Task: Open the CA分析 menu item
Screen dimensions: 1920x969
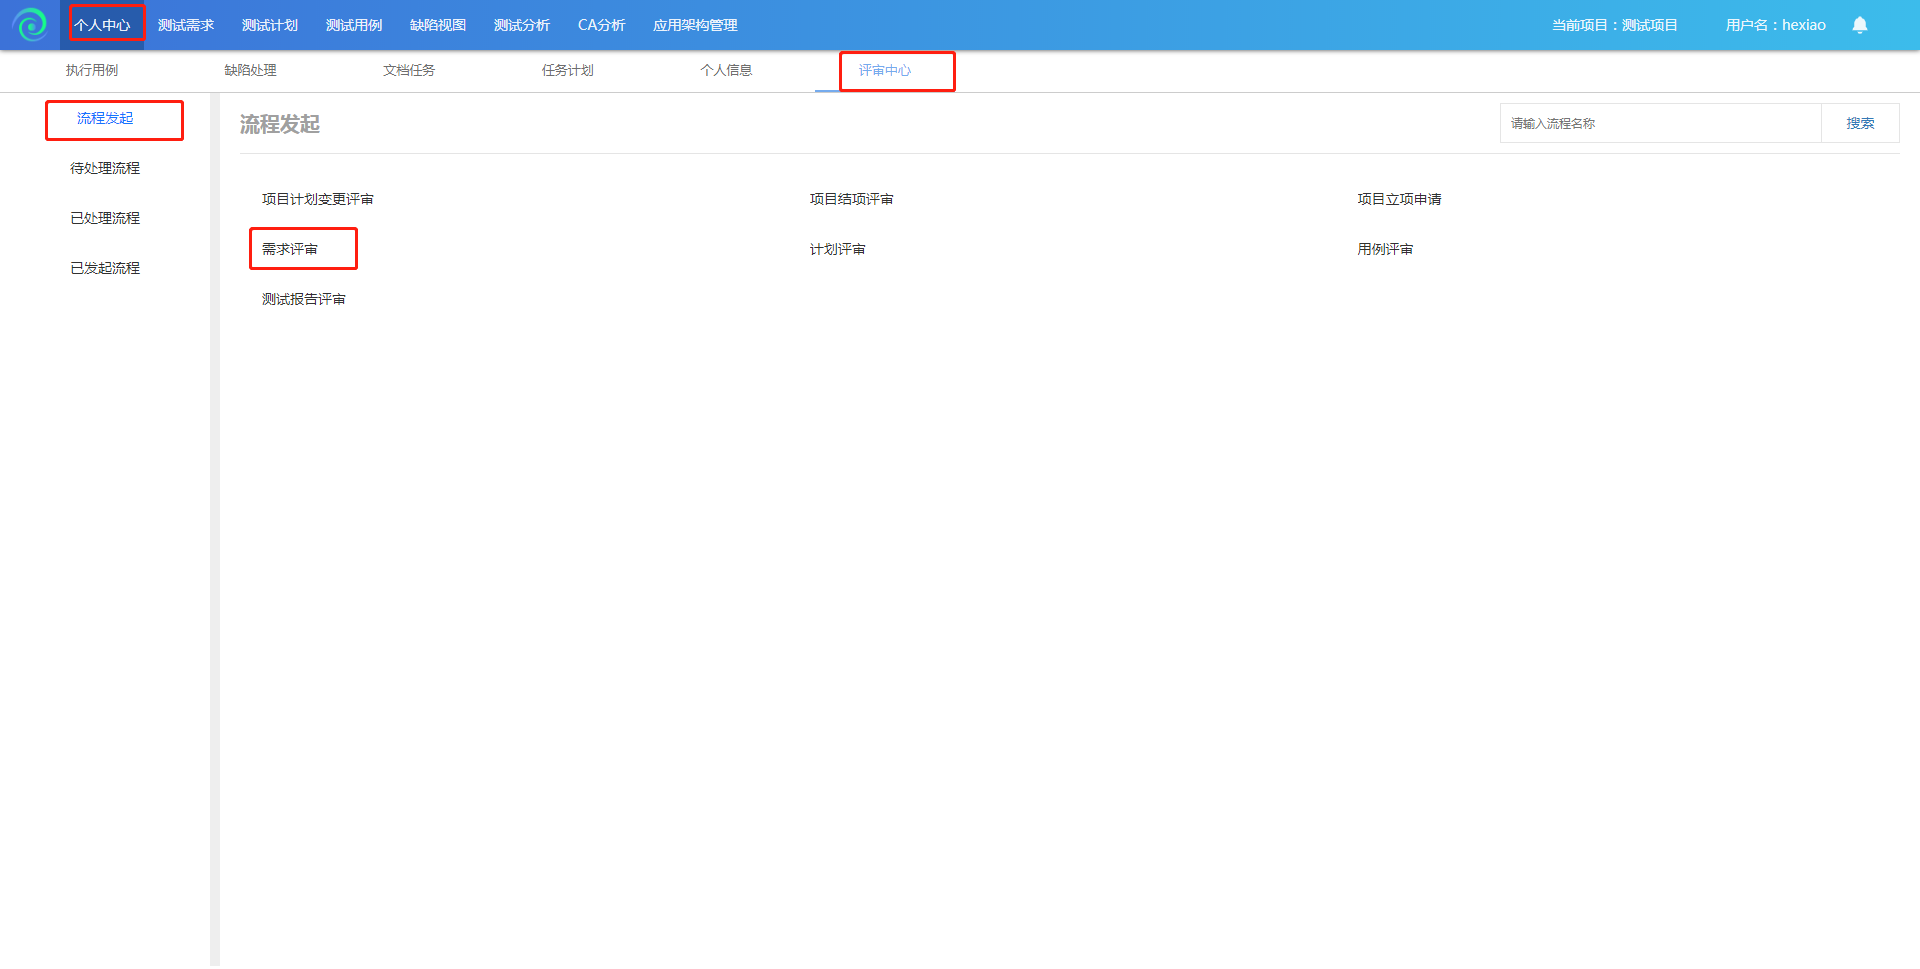Action: coord(601,25)
